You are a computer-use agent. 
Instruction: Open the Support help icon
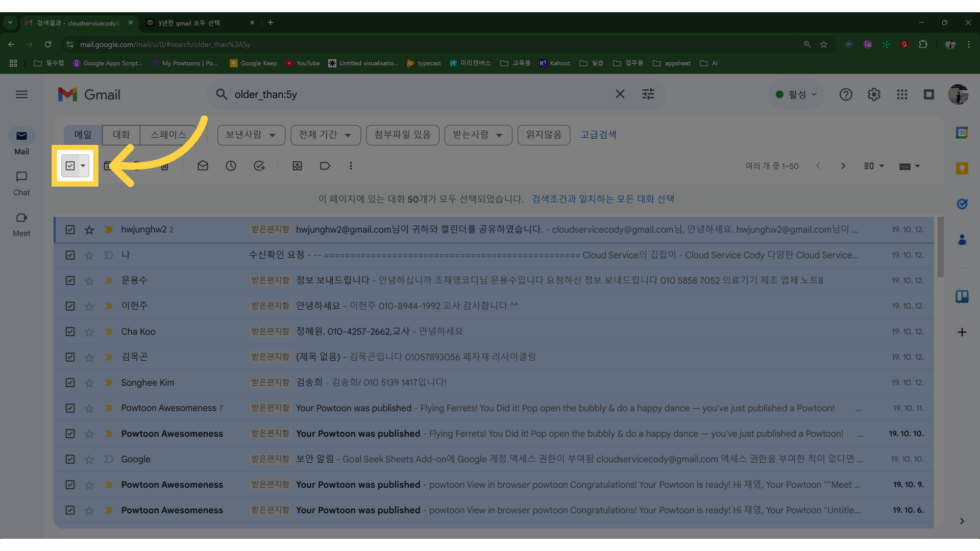(846, 94)
